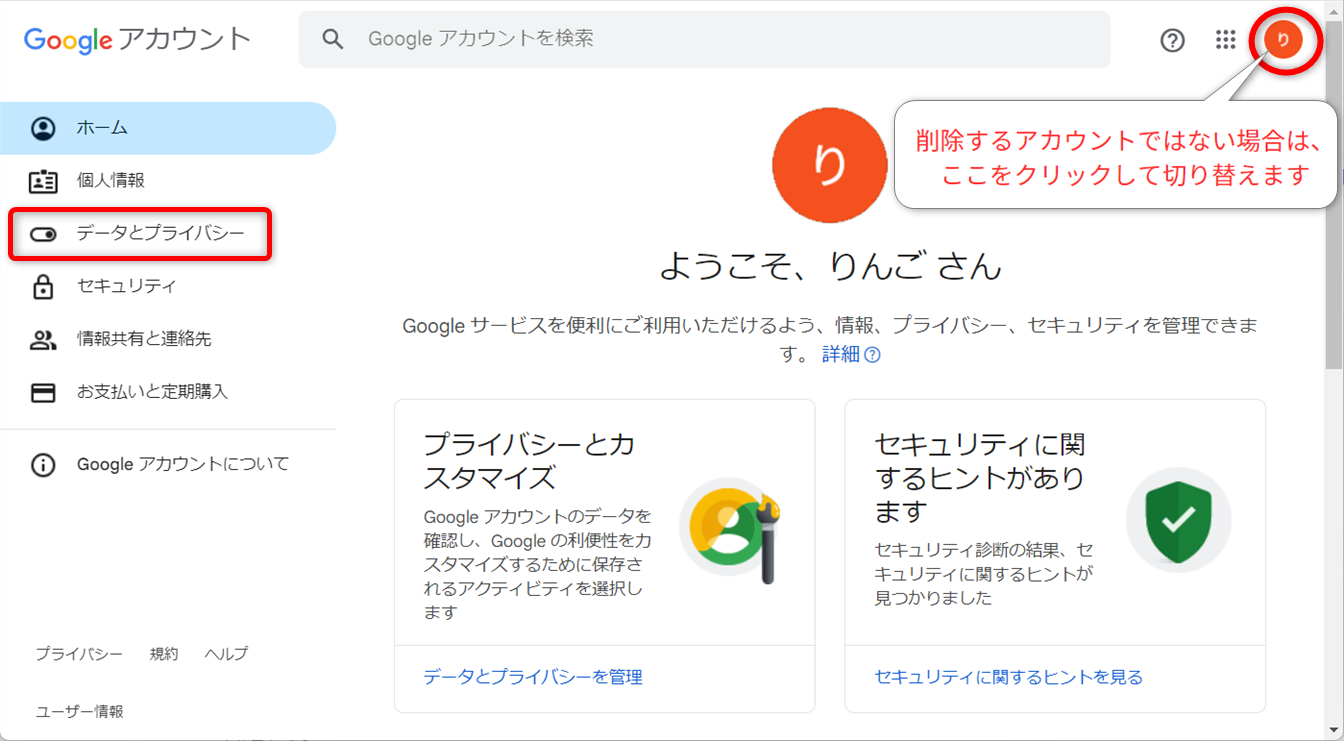Click セキュリティに関するヒントを見る link
The width and height of the screenshot is (1344, 741).
(1008, 678)
